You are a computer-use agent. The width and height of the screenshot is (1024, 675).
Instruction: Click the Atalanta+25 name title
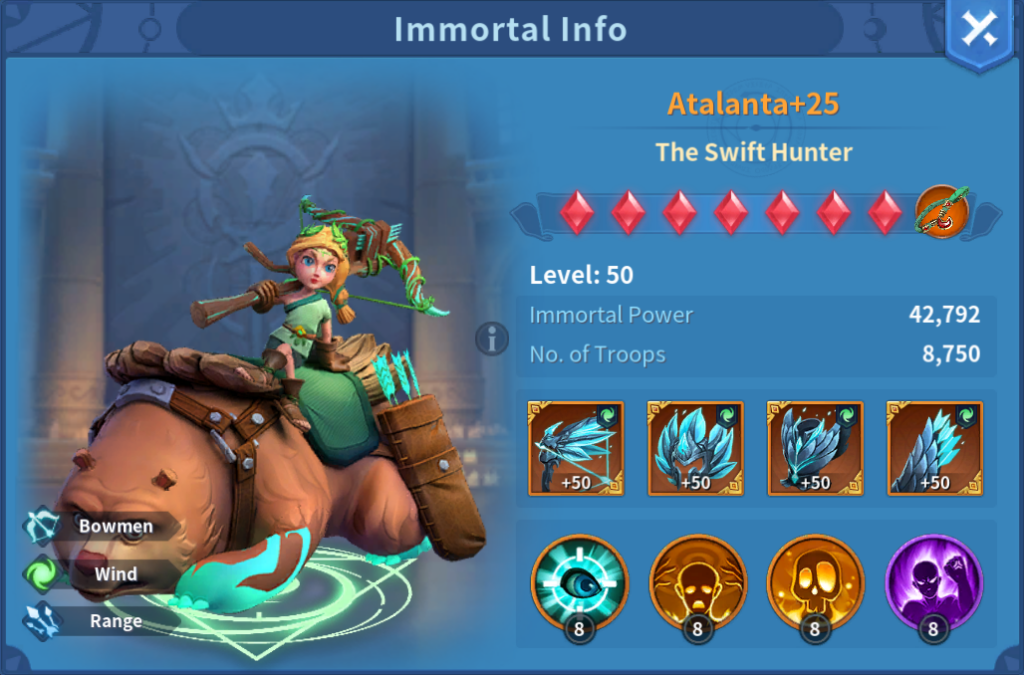(x=753, y=104)
